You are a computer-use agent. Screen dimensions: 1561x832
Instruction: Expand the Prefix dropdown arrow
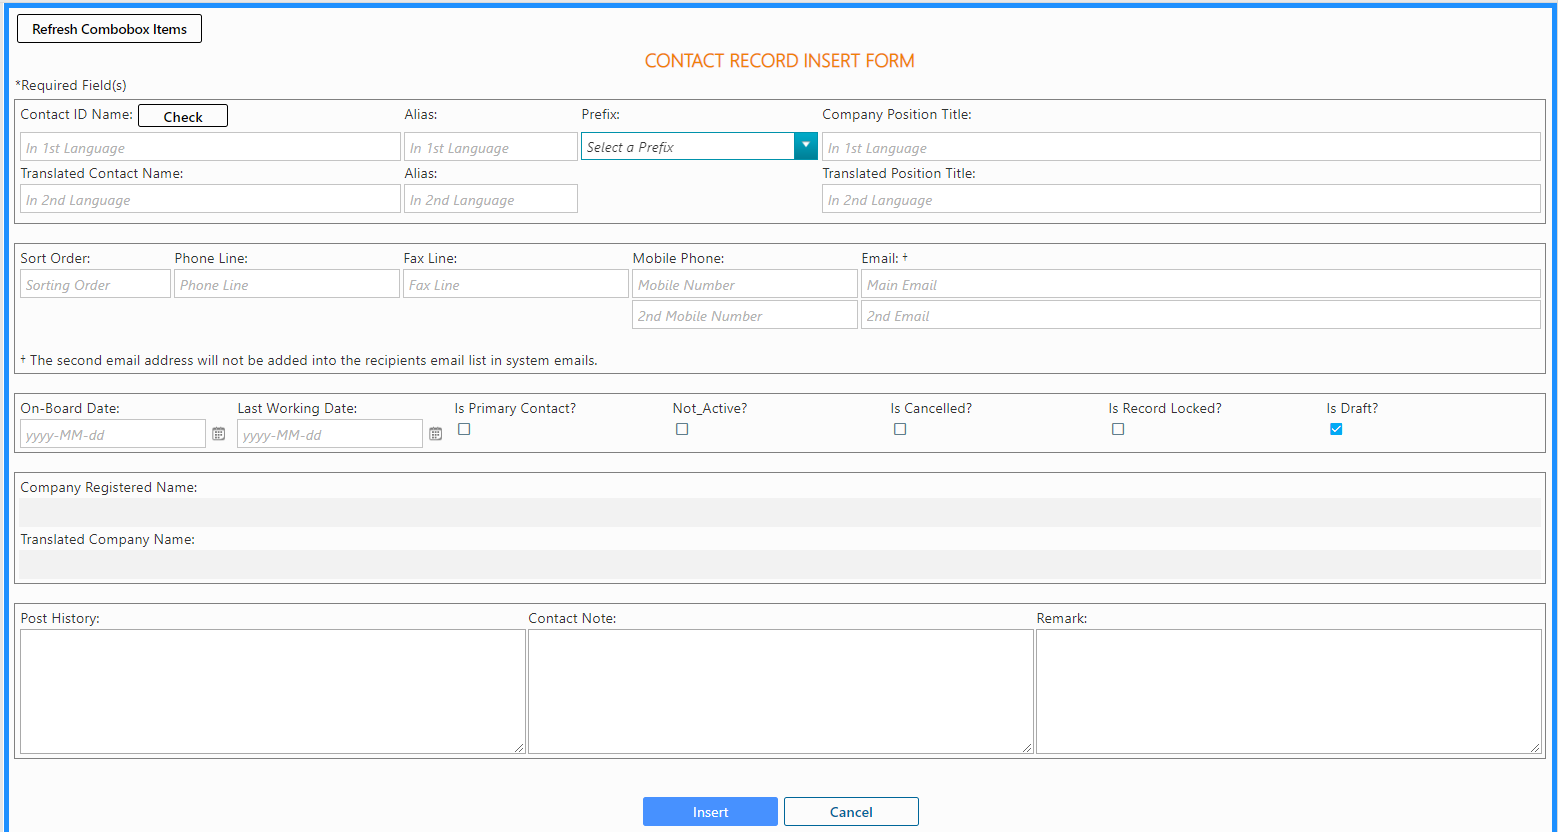pyautogui.click(x=805, y=146)
